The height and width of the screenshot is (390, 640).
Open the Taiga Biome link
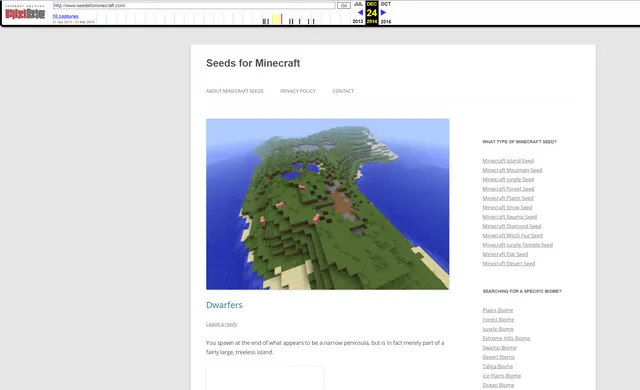coord(498,366)
